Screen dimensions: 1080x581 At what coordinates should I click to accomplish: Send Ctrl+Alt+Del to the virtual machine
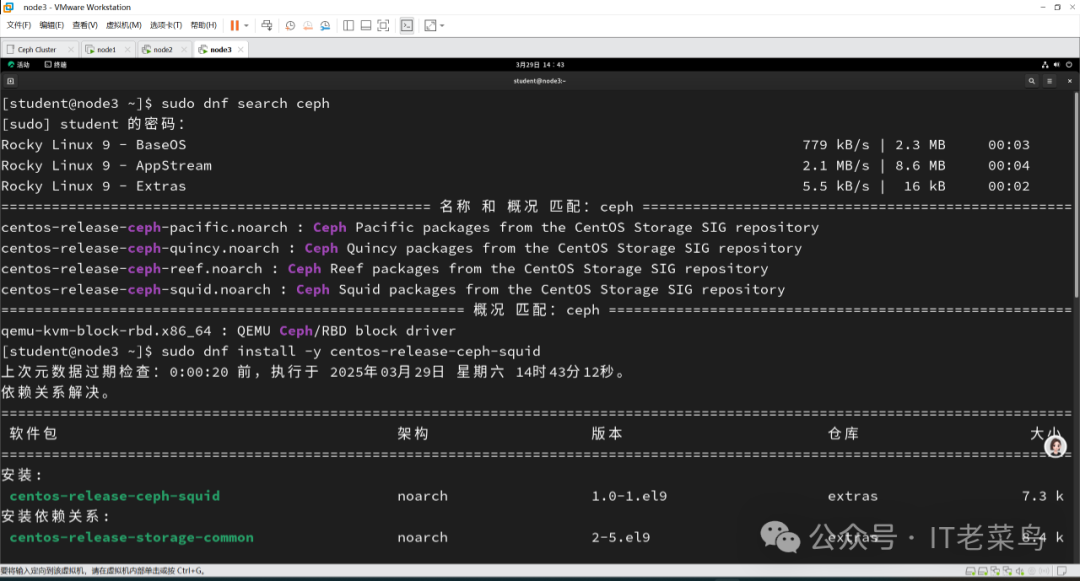click(267, 25)
